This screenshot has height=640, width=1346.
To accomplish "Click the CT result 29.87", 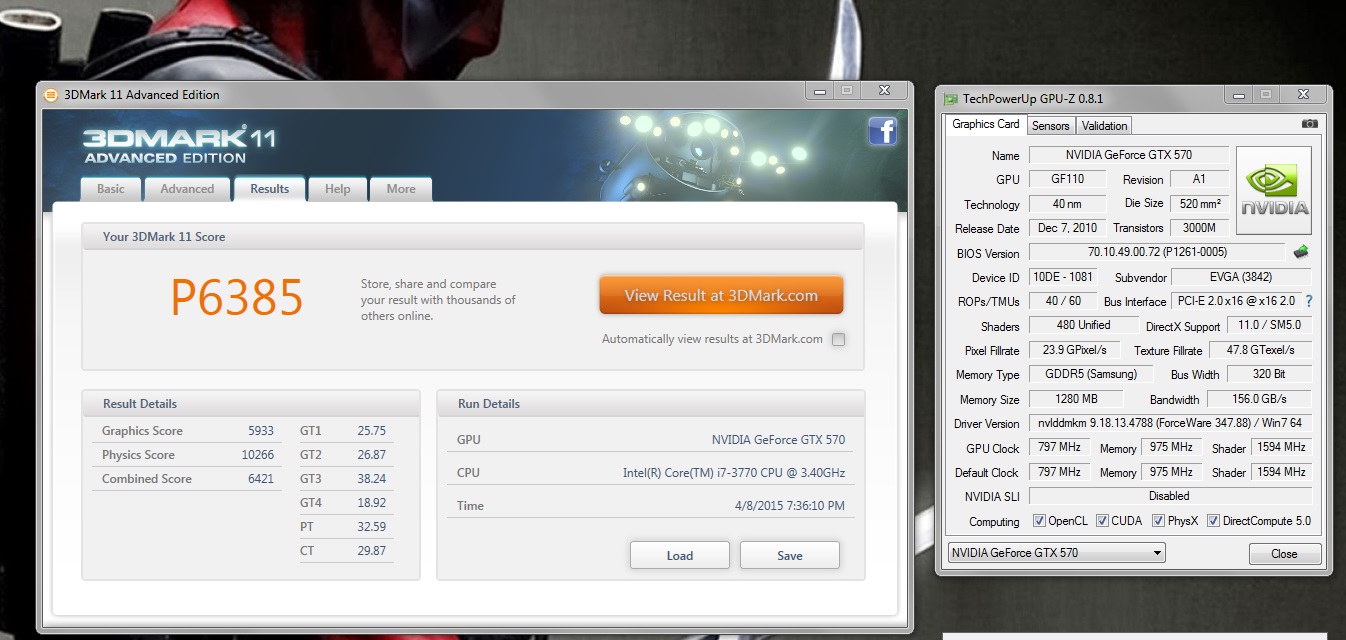I will pyautogui.click(x=371, y=551).
